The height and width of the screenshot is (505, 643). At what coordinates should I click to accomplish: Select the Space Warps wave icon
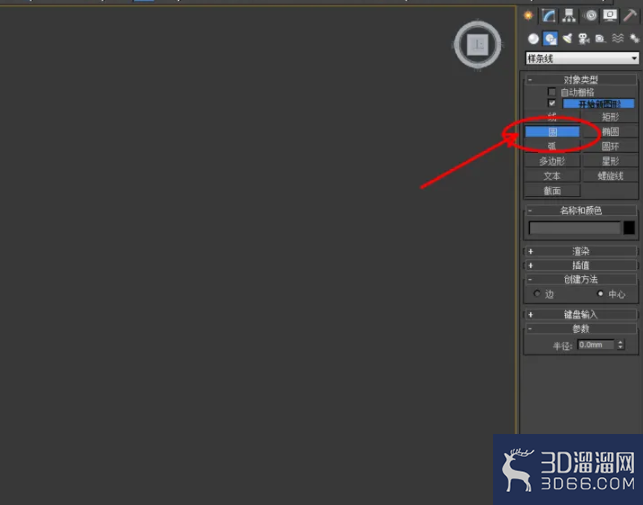click(x=618, y=38)
